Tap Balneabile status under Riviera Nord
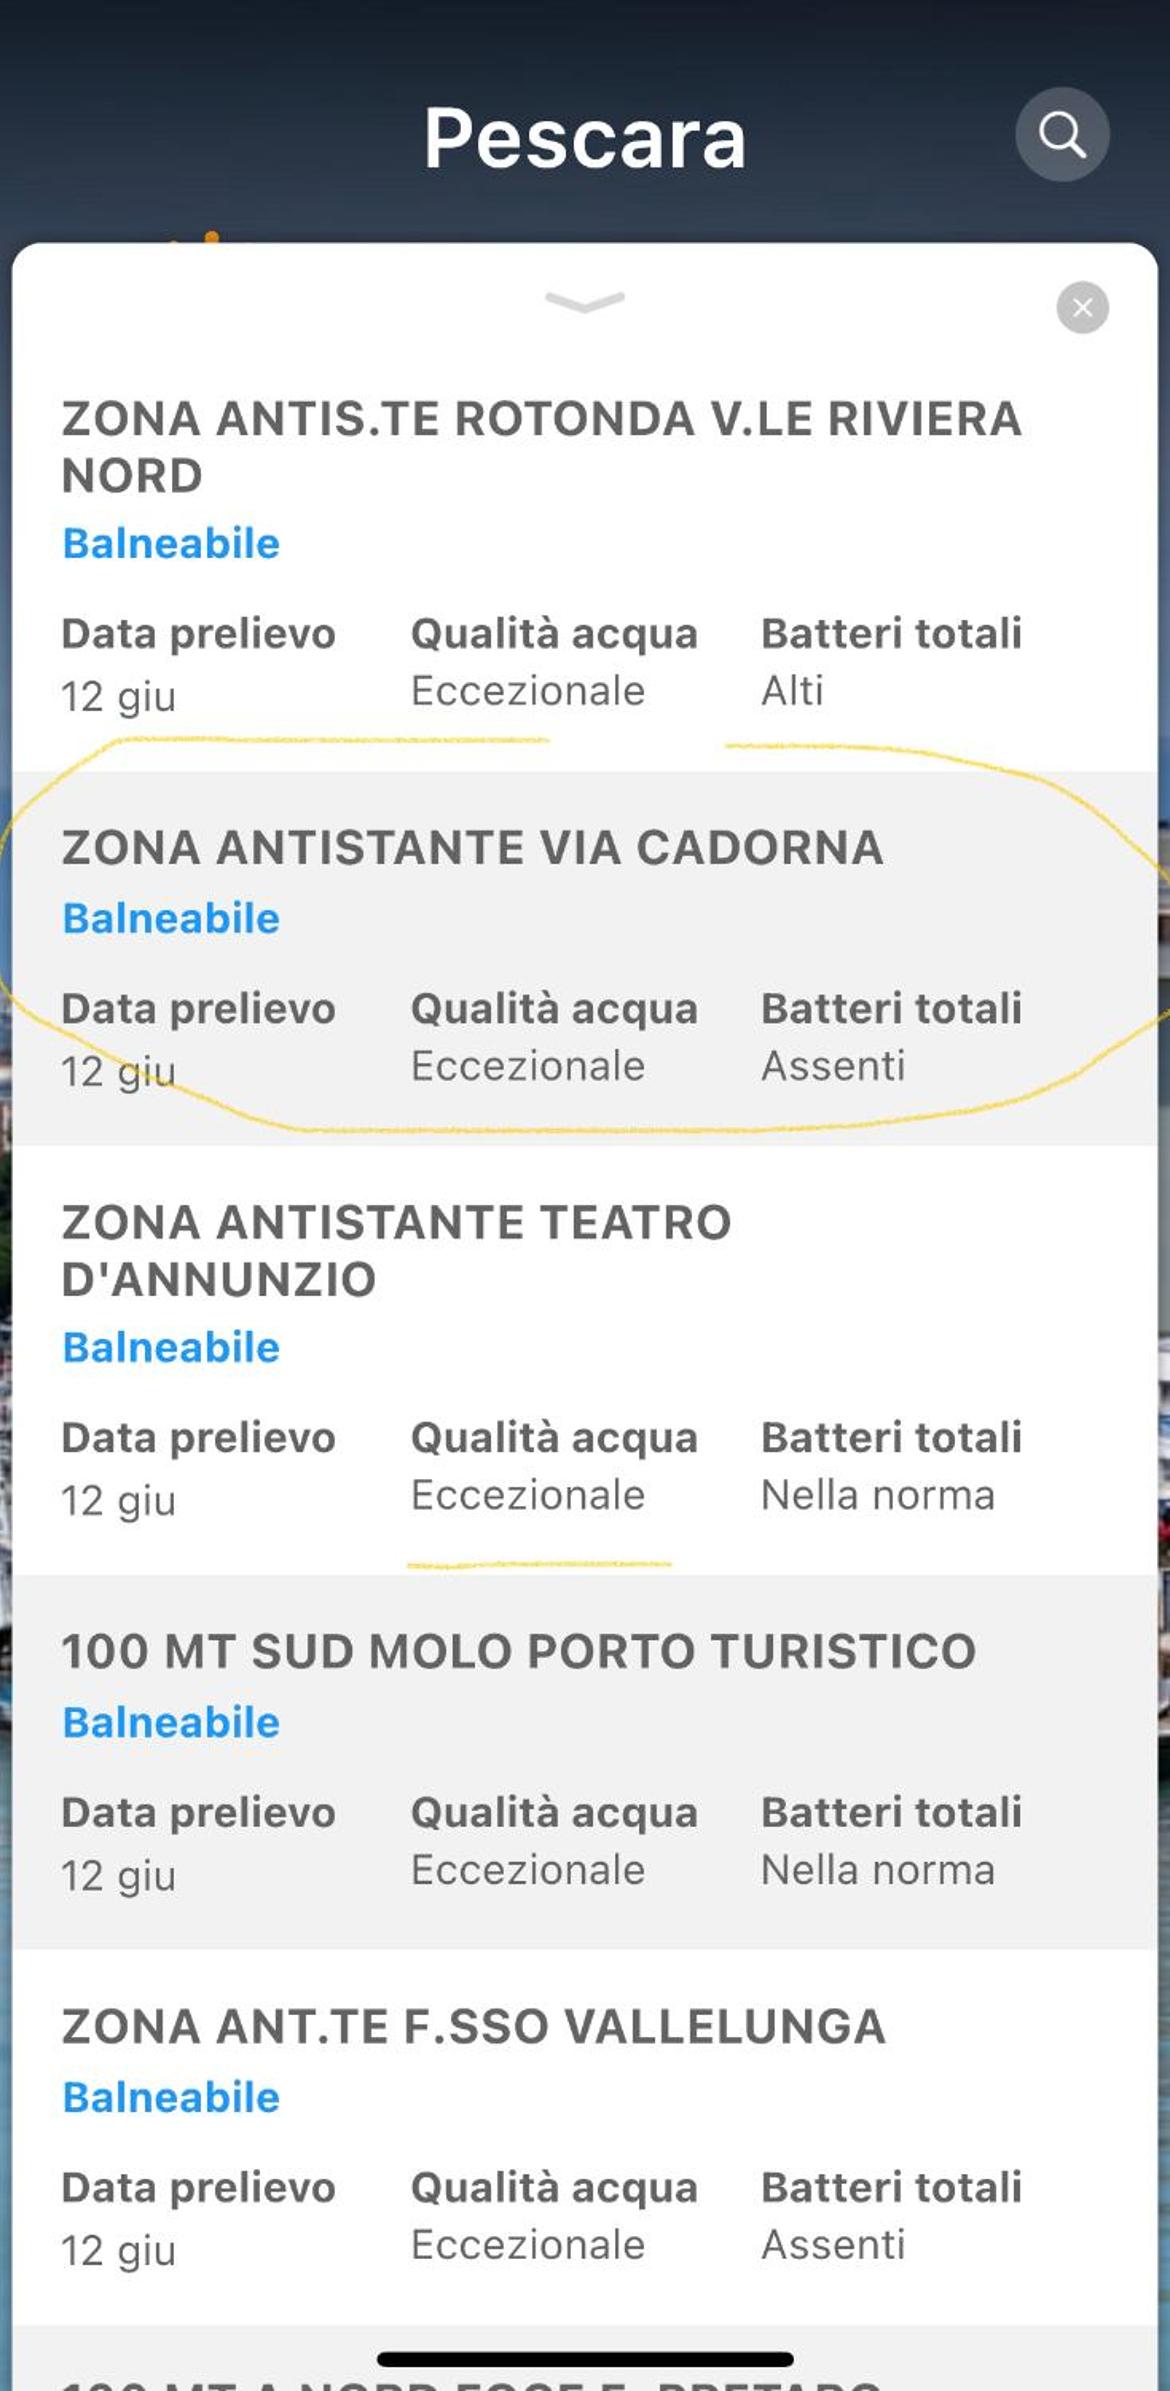This screenshot has width=1170, height=2391. click(171, 543)
